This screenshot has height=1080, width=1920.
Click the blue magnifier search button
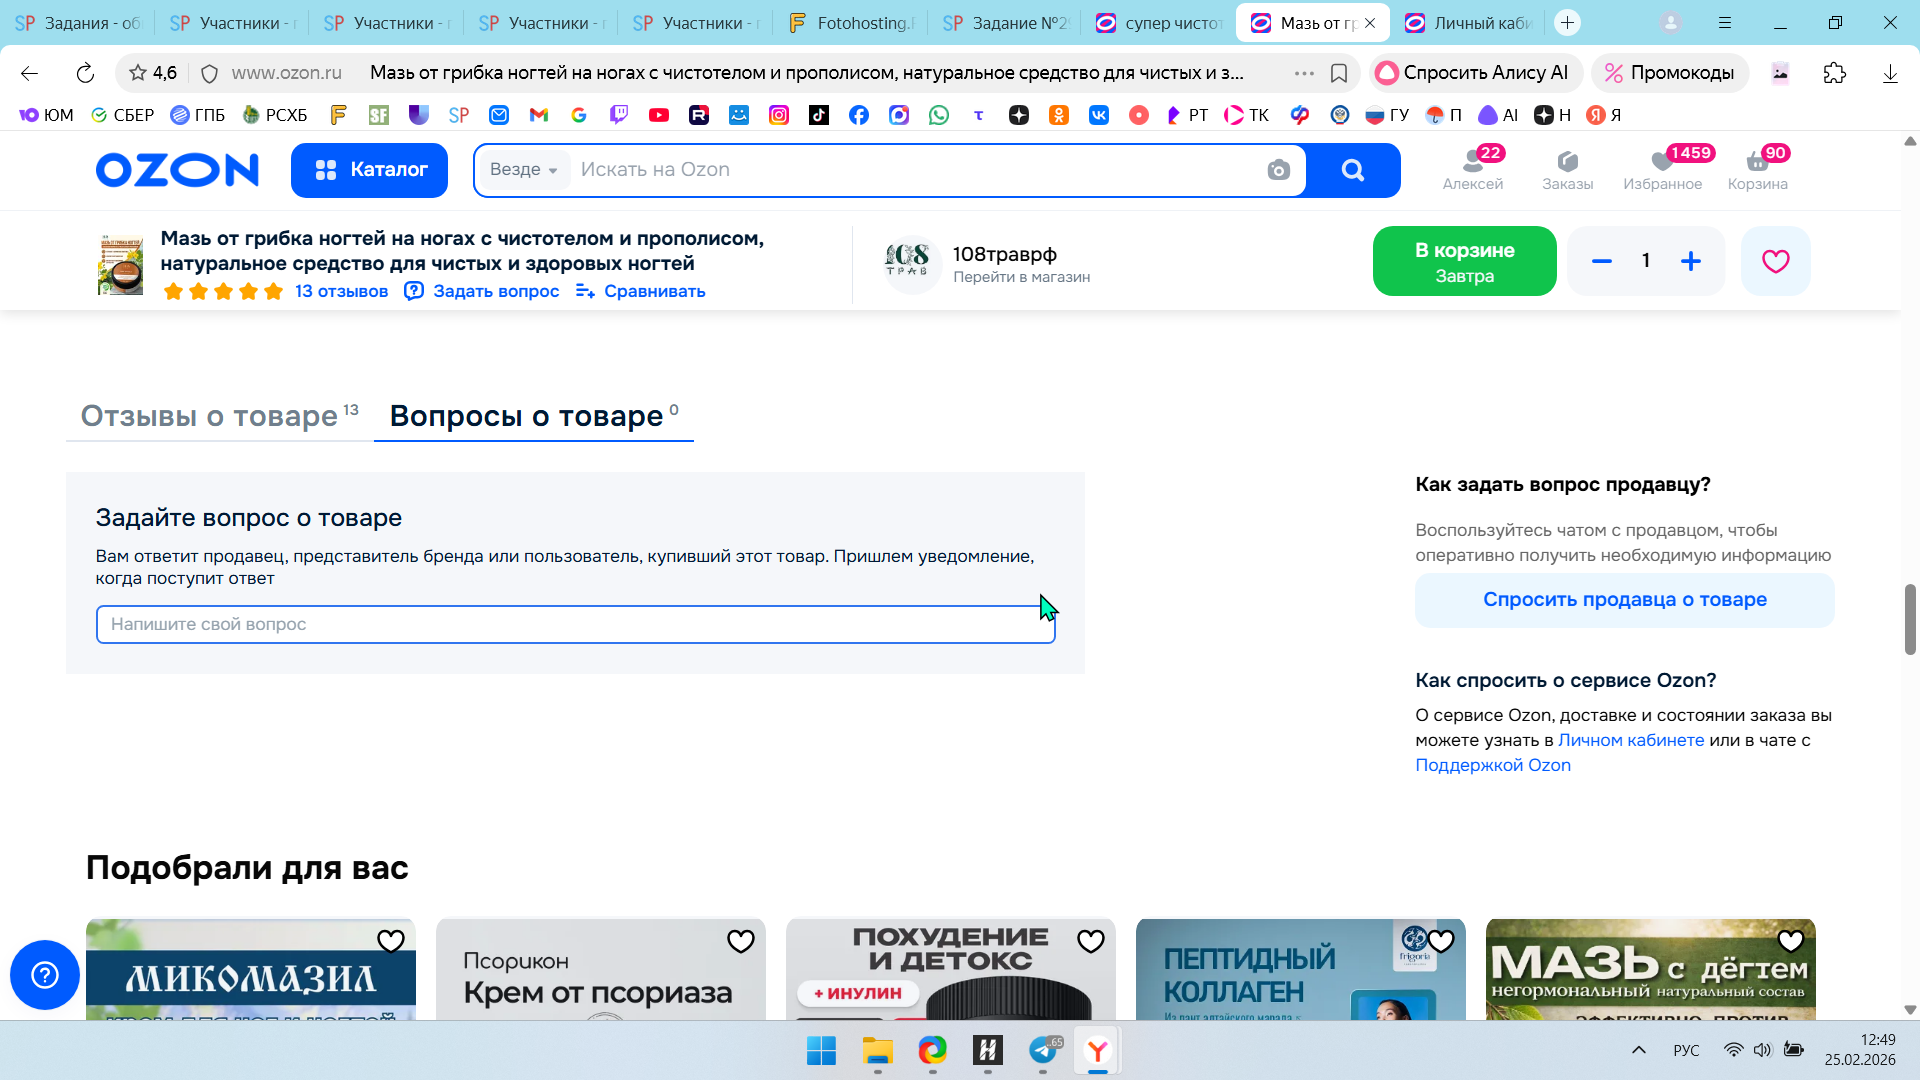coord(1352,170)
